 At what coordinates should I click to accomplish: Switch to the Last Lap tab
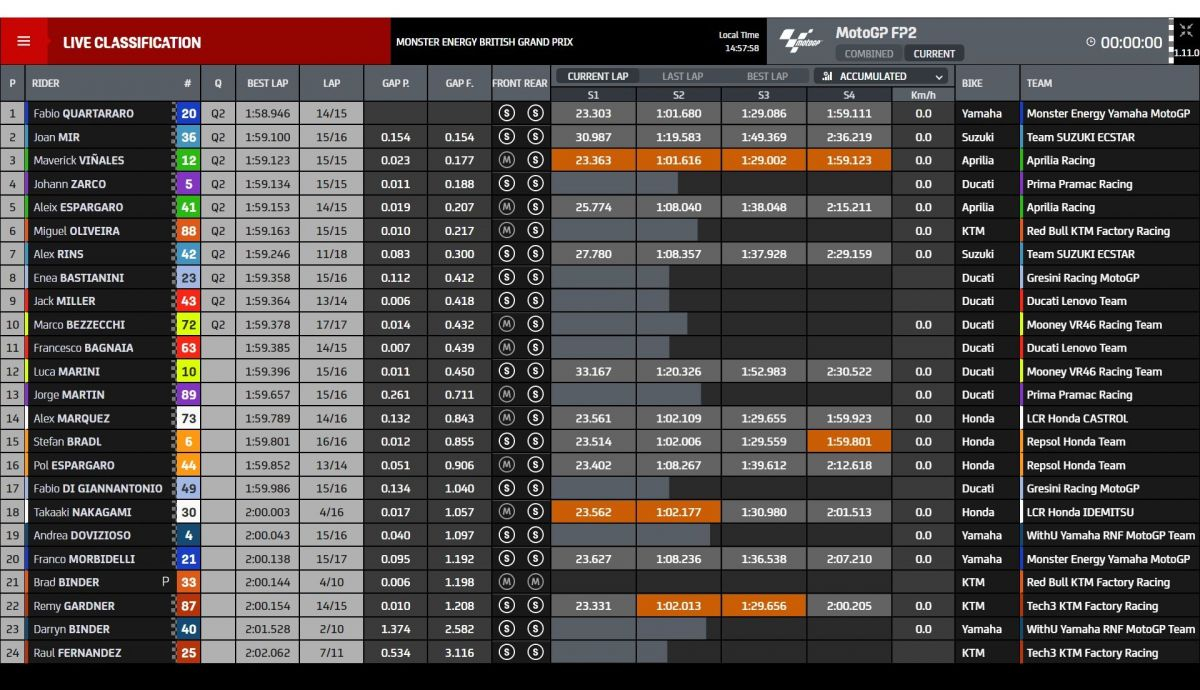pos(682,76)
